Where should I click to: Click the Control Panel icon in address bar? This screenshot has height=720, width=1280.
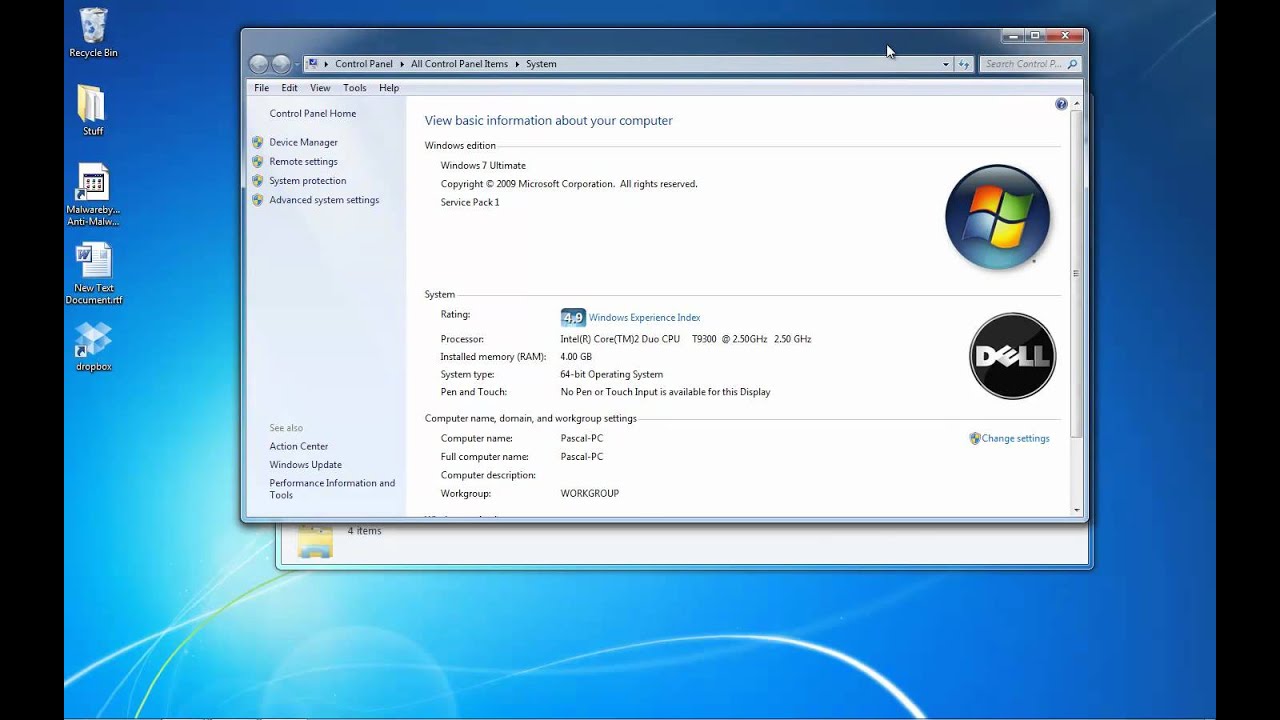pos(313,64)
